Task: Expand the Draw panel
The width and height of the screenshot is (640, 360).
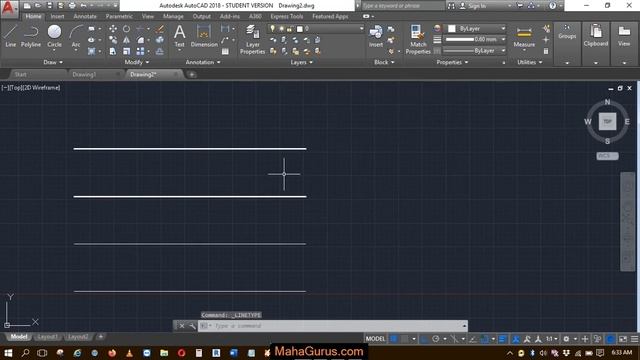Action: (x=53, y=62)
